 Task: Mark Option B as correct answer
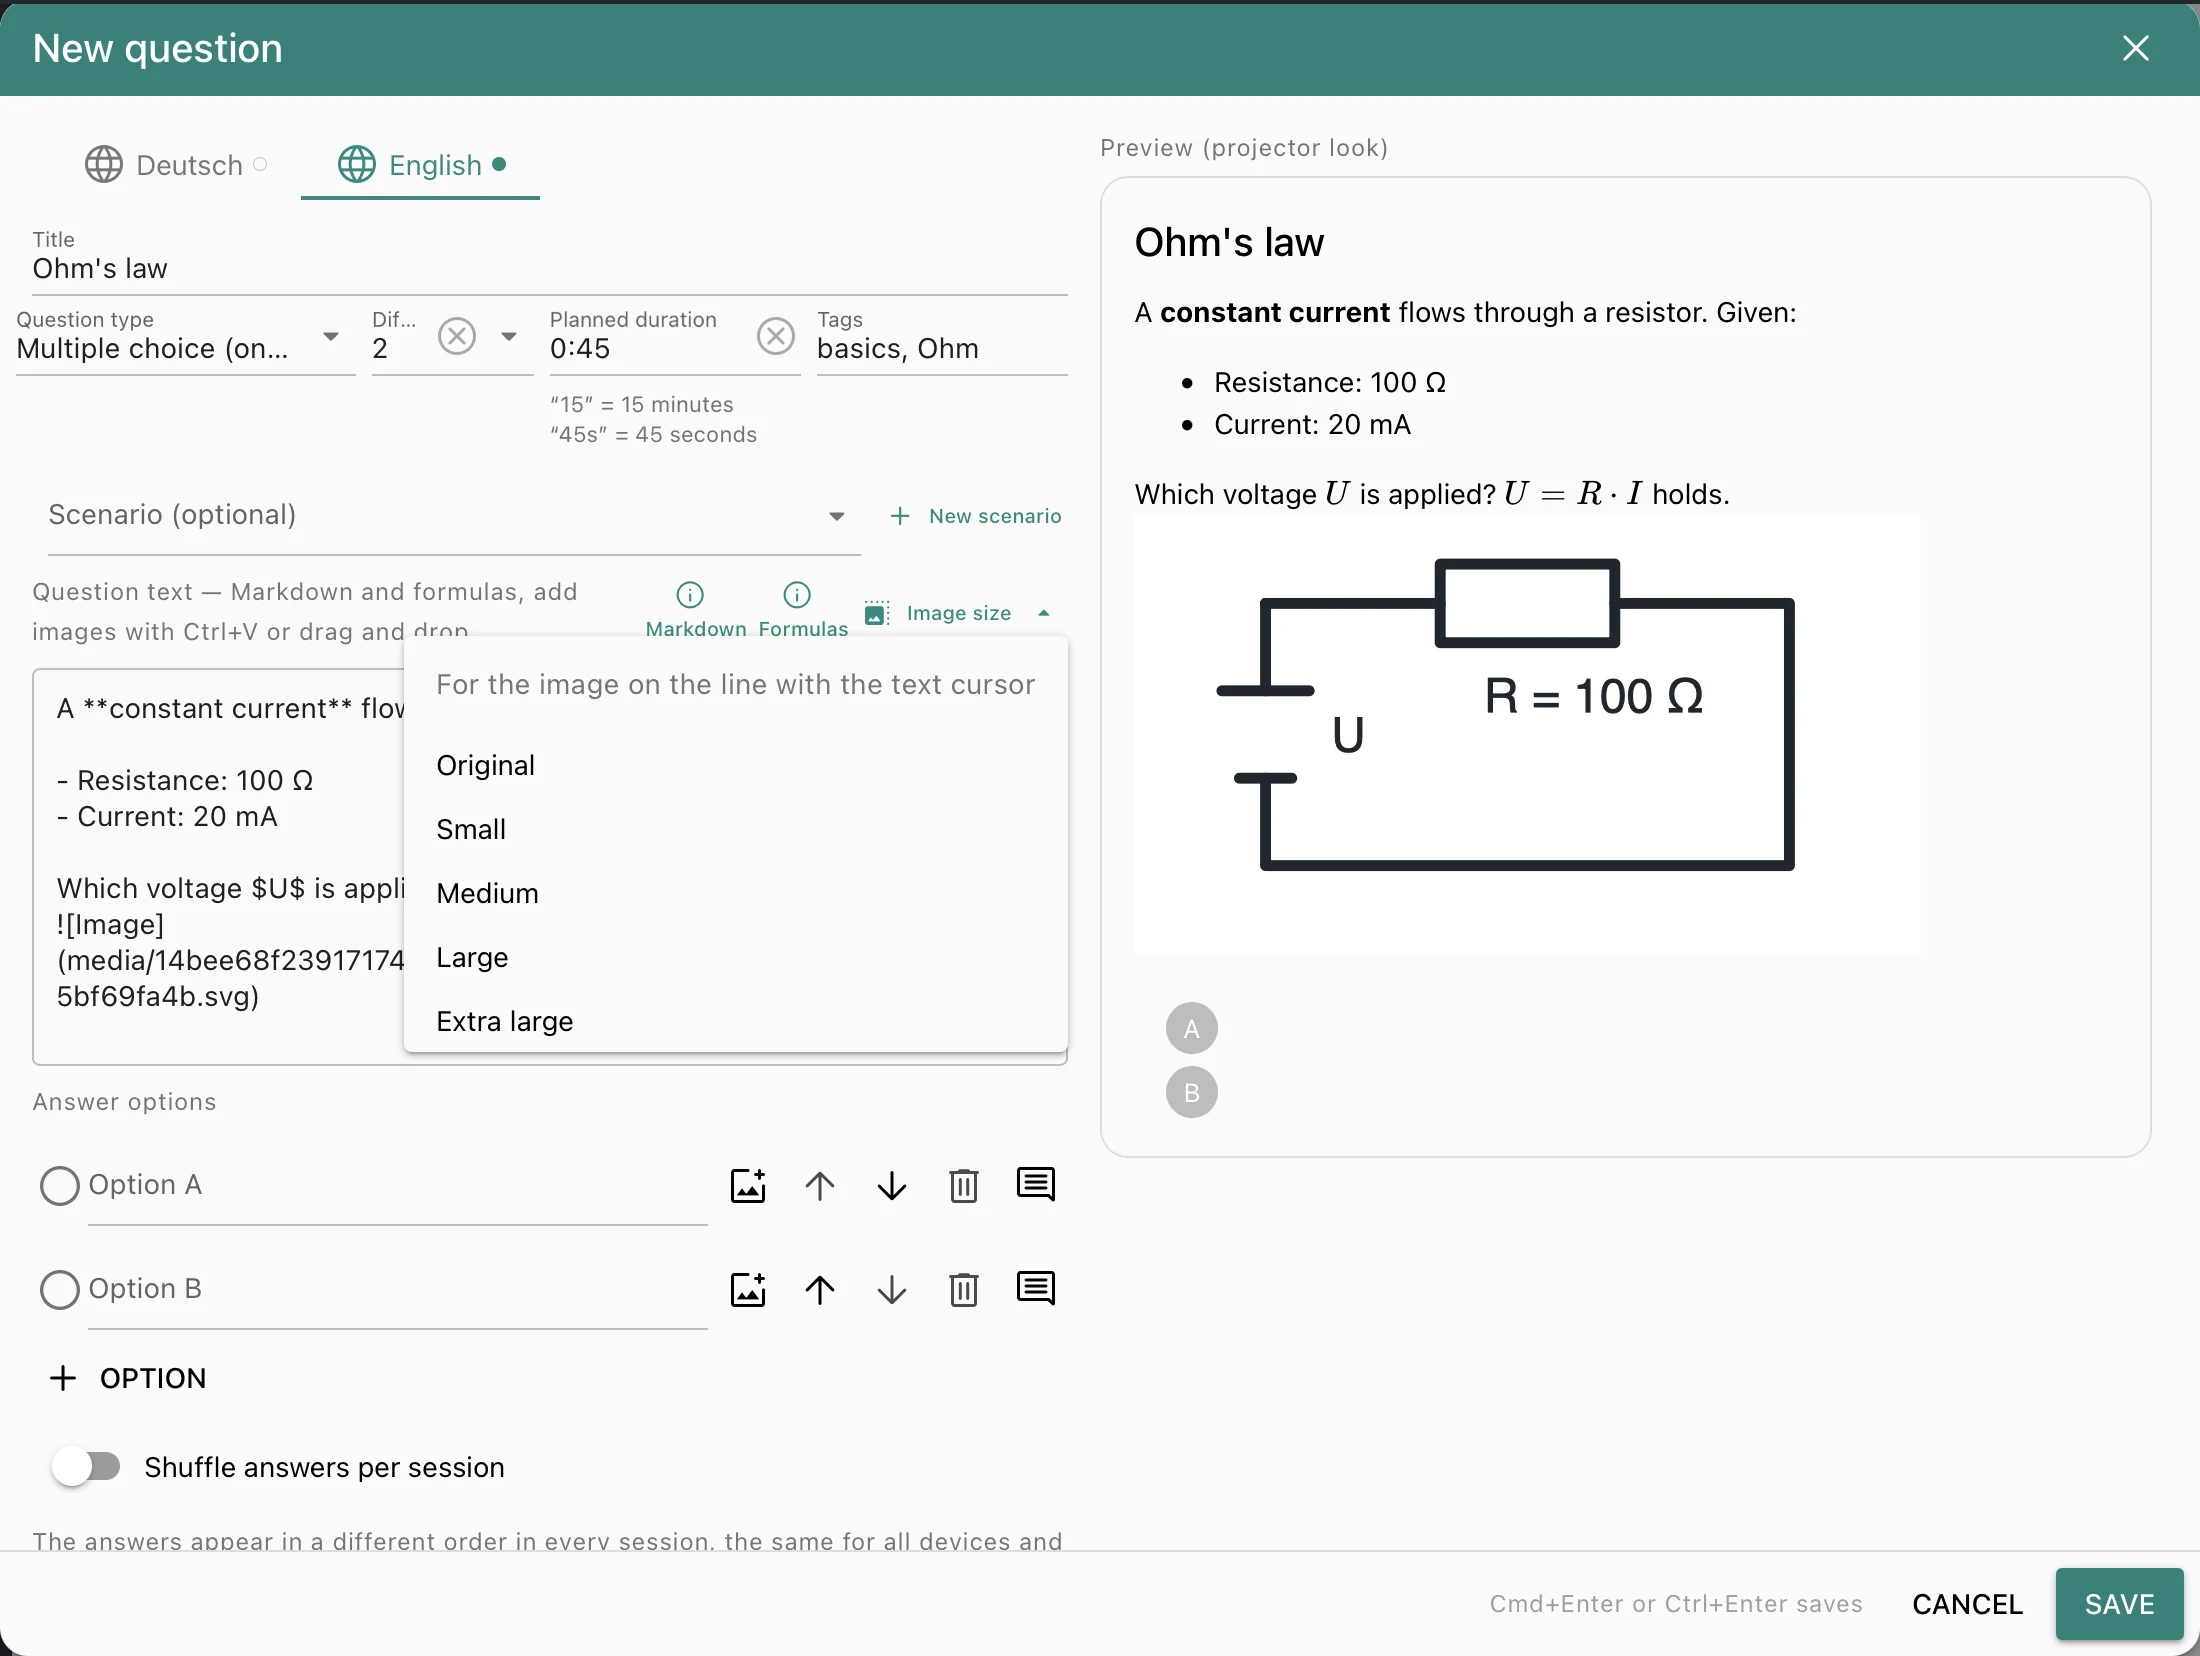60,1290
